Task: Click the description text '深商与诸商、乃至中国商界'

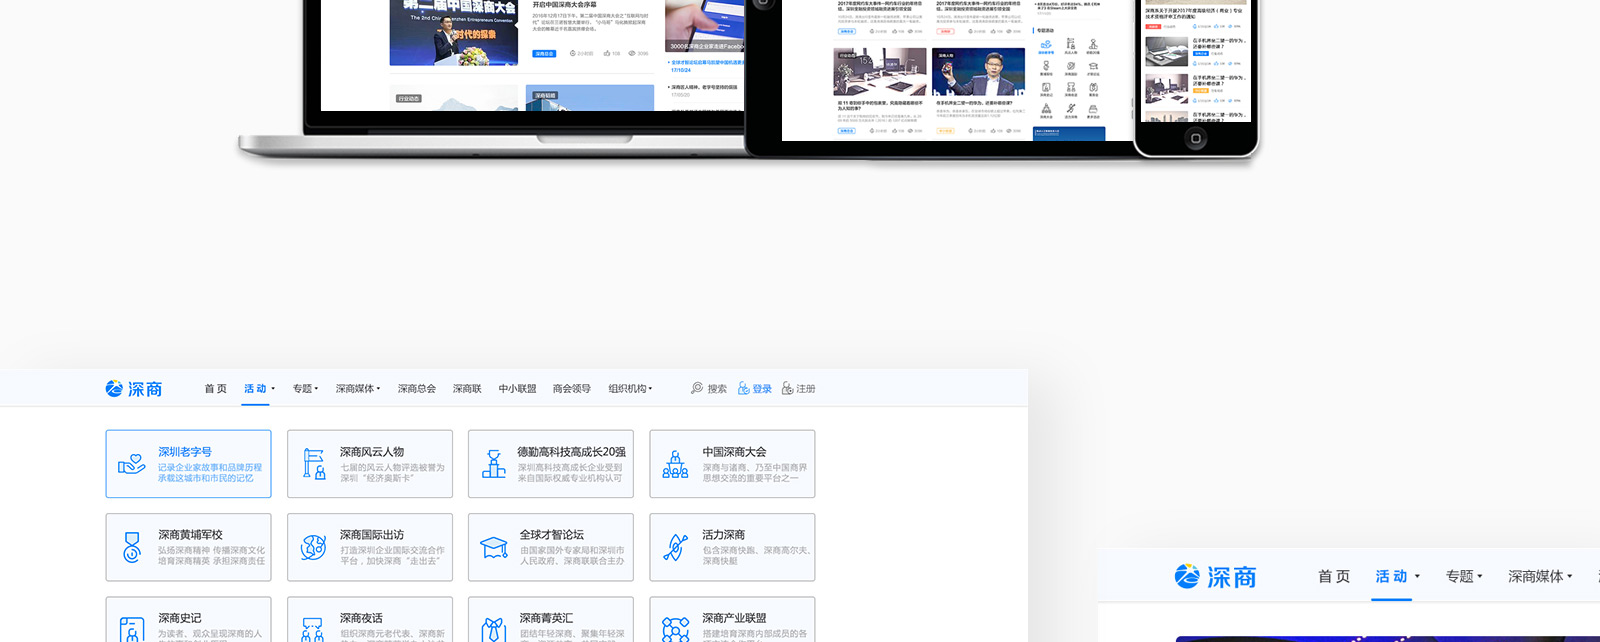Action: (754, 467)
